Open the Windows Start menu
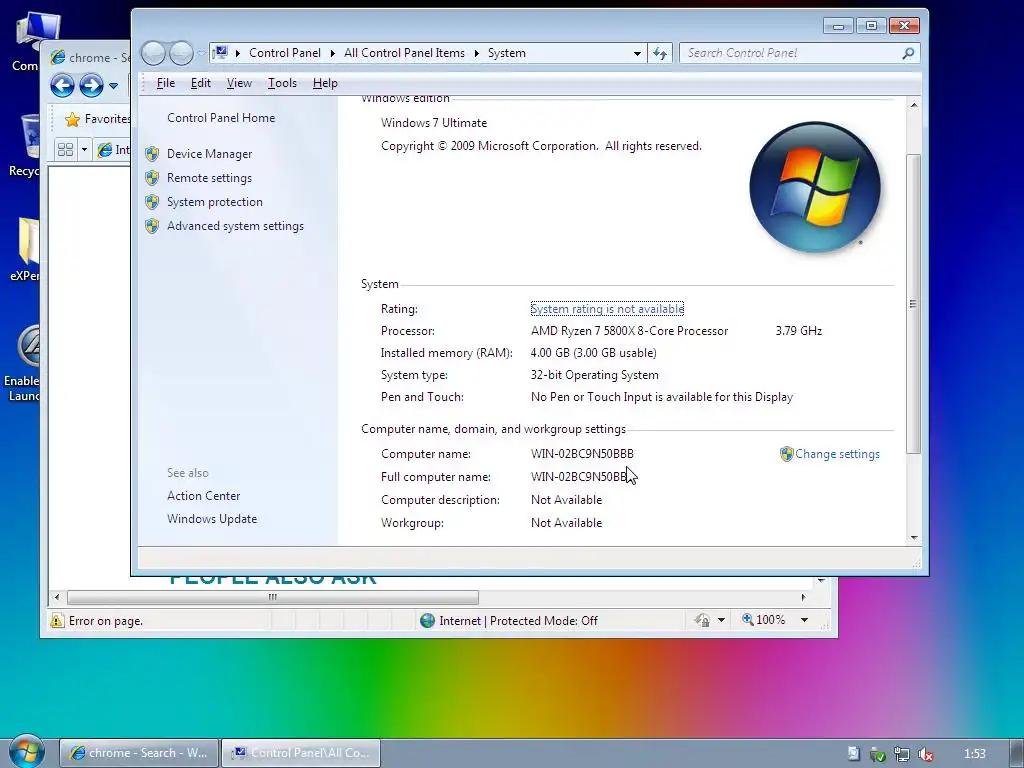 click(x=26, y=752)
